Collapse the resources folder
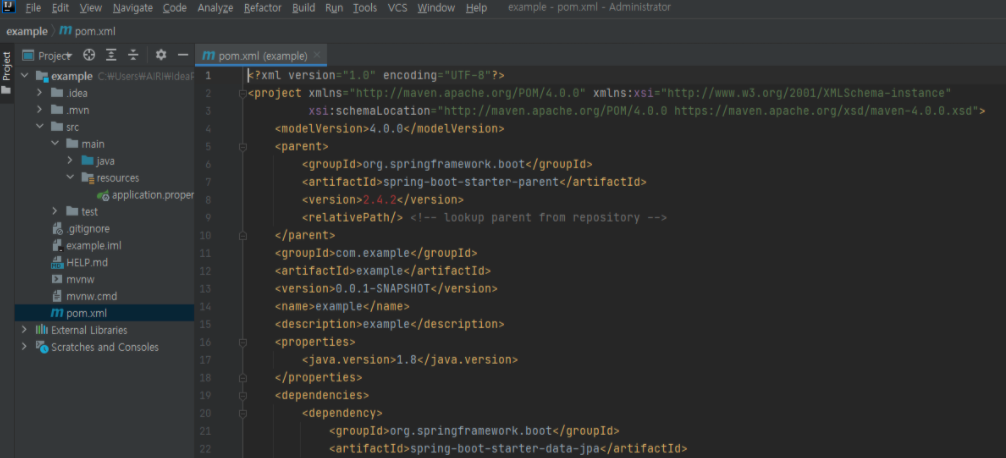Screen dimensions: 1006x458 [x=71, y=178]
